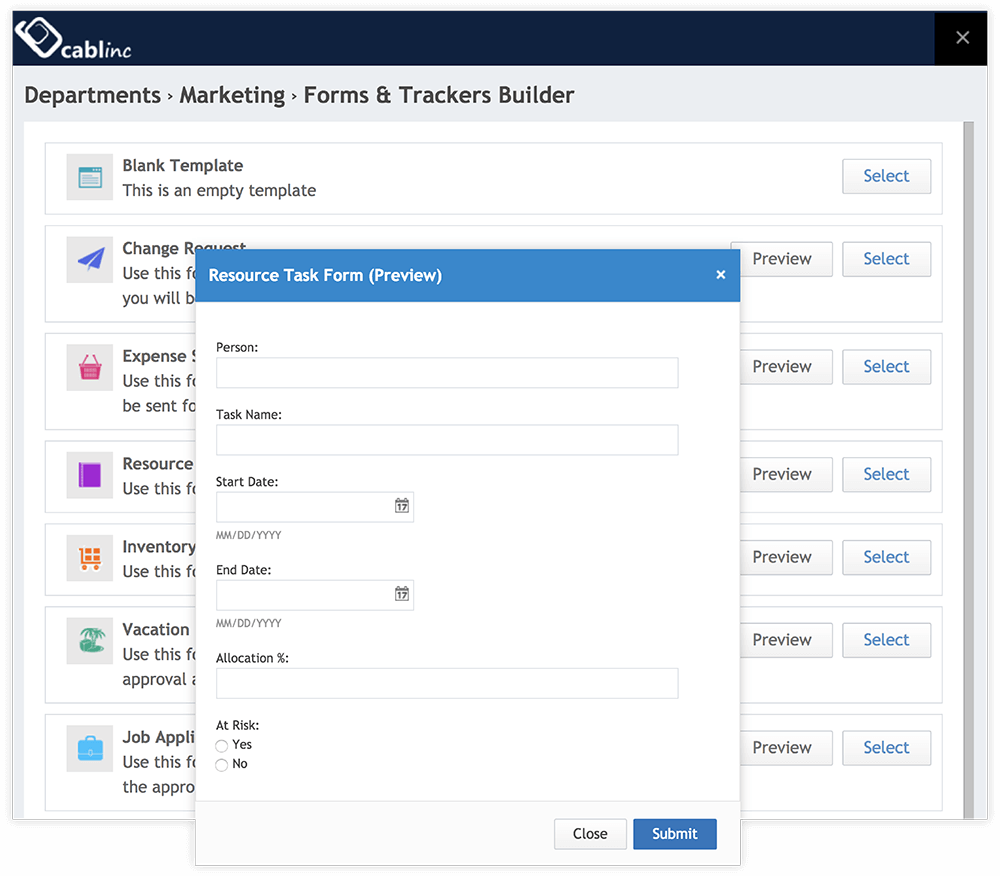
Task: Click the Expense shopping basket icon
Action: pos(88,367)
